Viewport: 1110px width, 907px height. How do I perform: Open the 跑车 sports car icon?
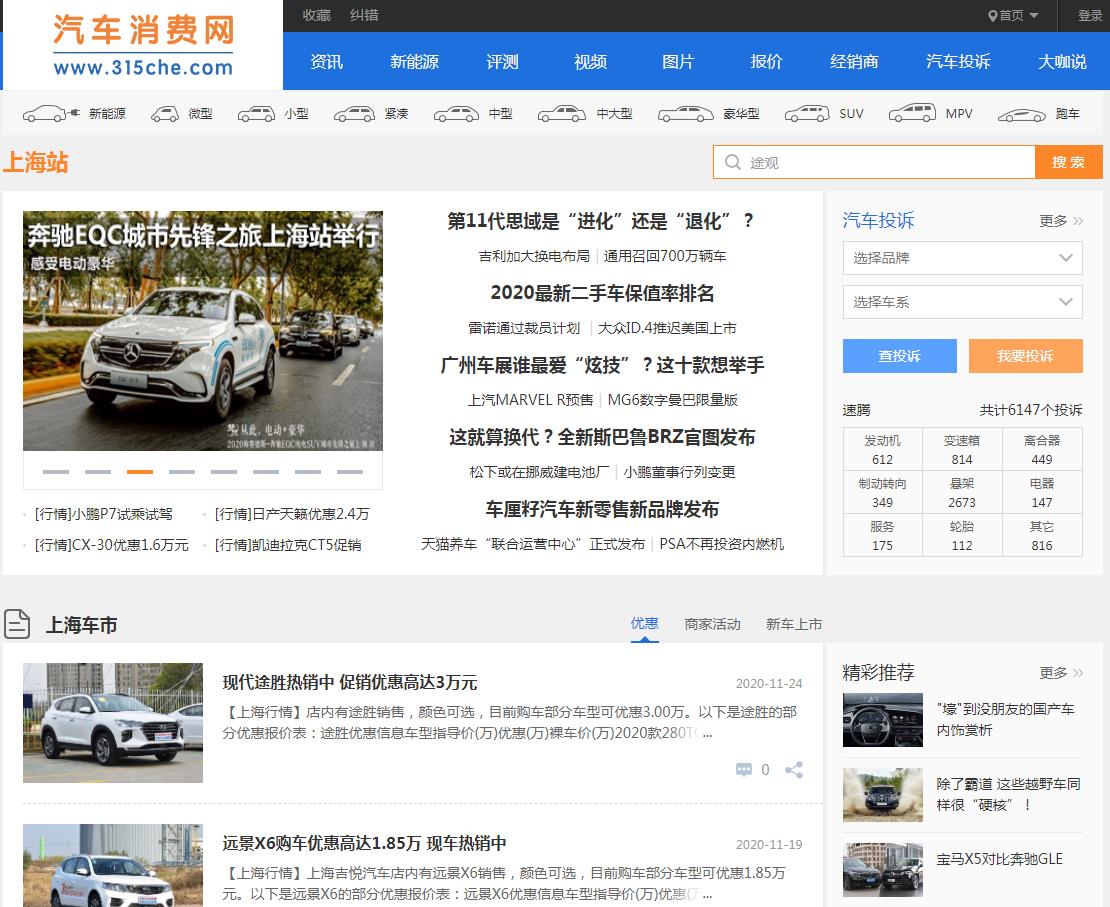(x=1022, y=114)
